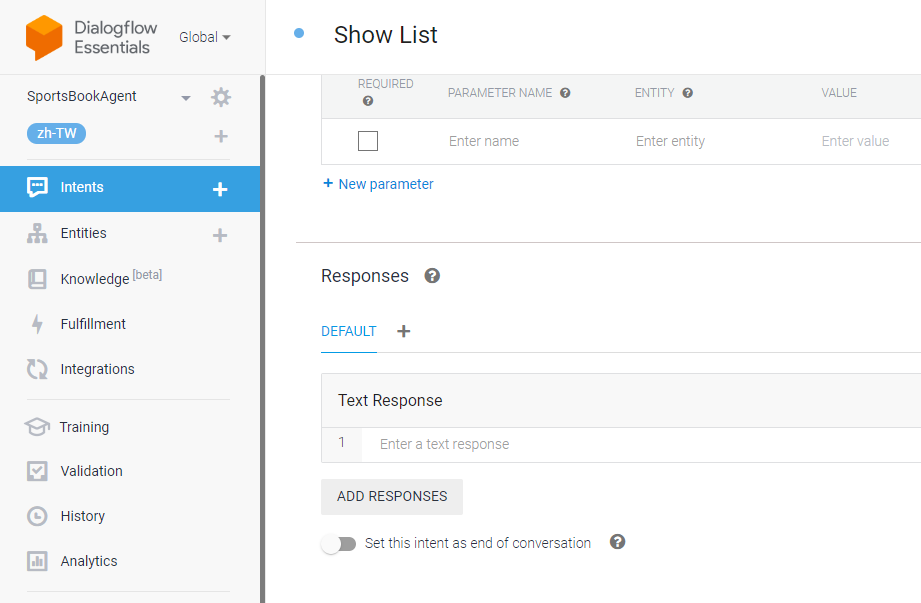Screen dimensions: 921x603
Task: Open agent settings gear icon
Action: coord(221,97)
